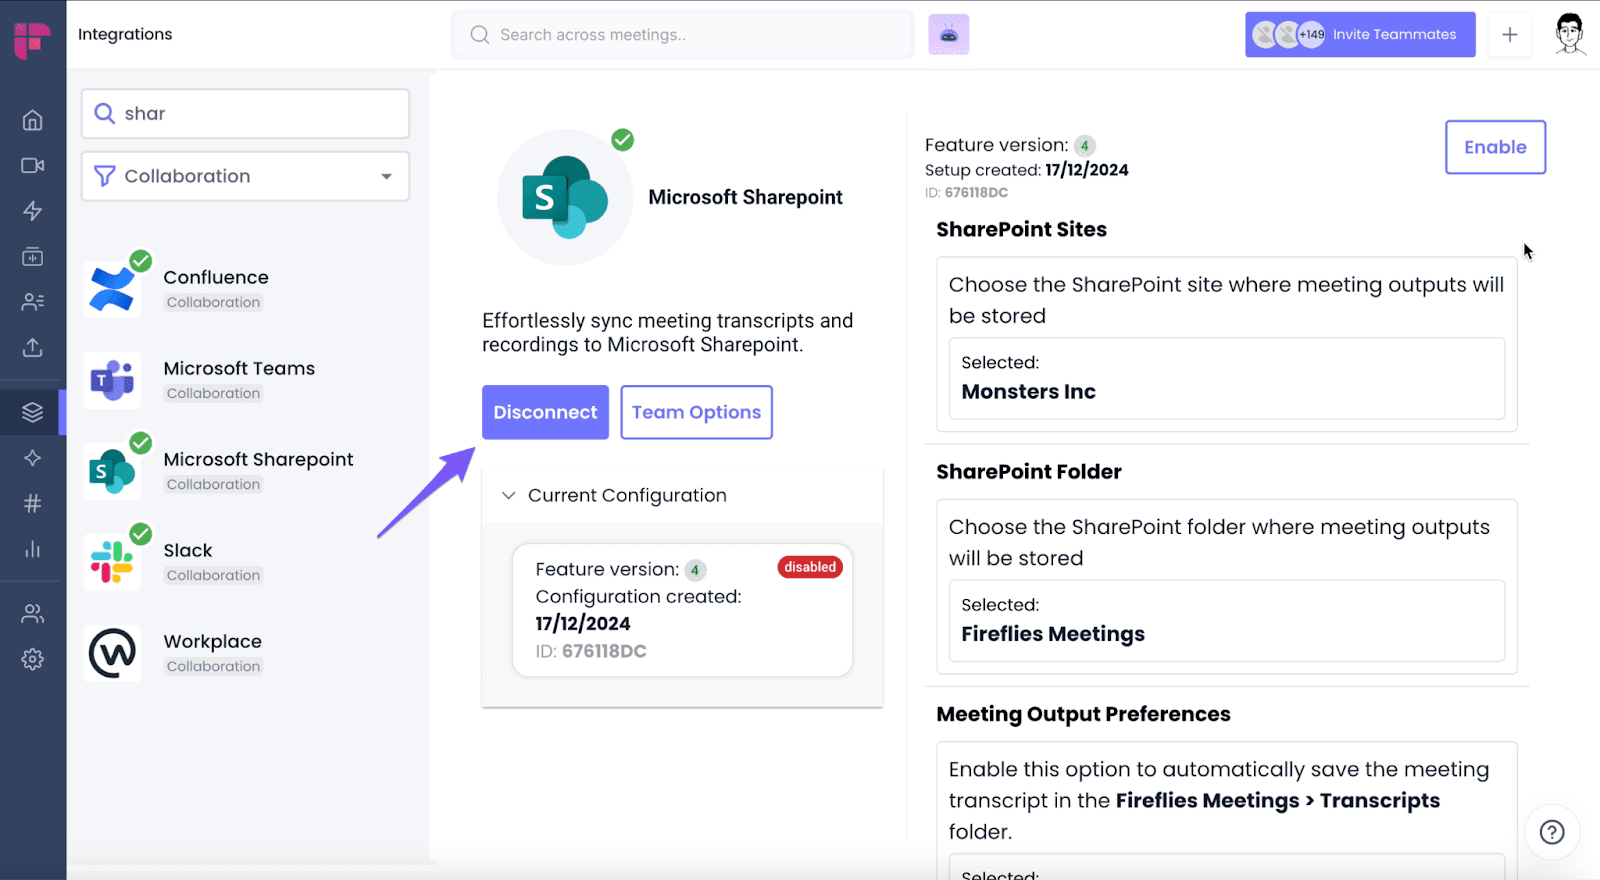Select Microsoft Sharepoint in the list
The height and width of the screenshot is (880, 1600).
(258, 459)
